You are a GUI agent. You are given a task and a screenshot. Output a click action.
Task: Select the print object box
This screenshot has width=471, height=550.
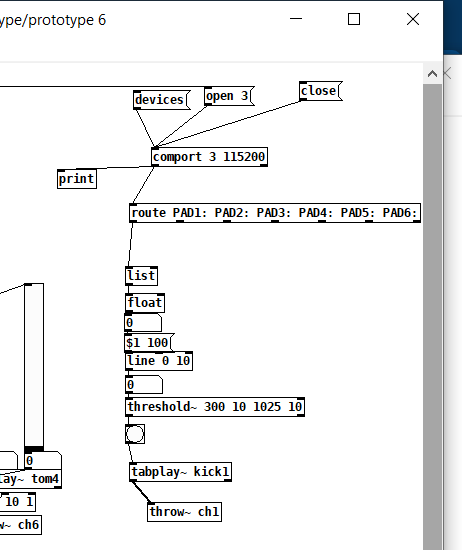[x=77, y=179]
